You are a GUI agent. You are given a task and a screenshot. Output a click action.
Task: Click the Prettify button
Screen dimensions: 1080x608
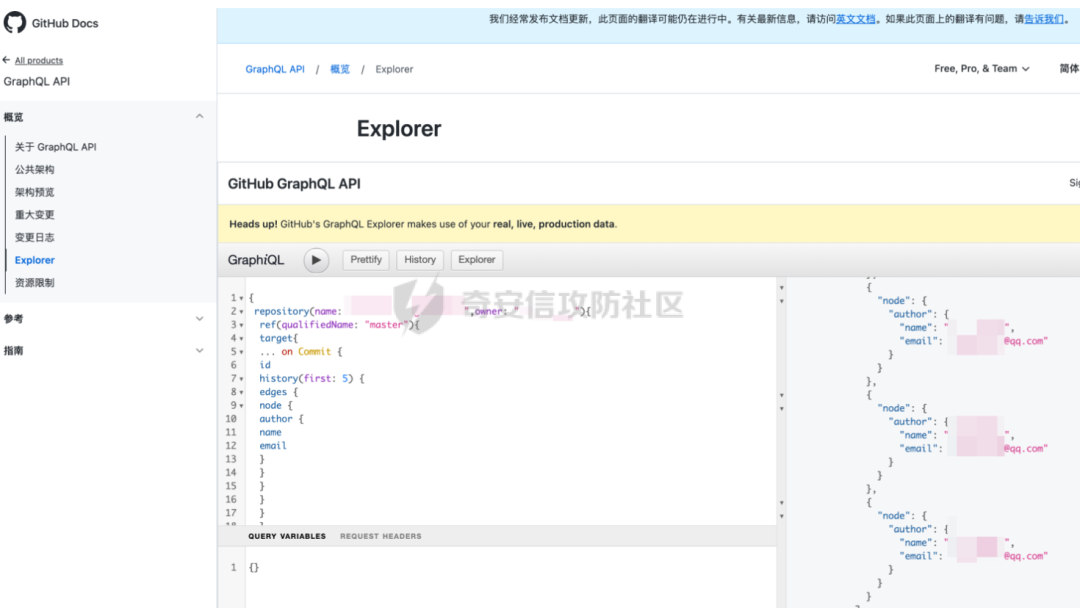click(366, 260)
